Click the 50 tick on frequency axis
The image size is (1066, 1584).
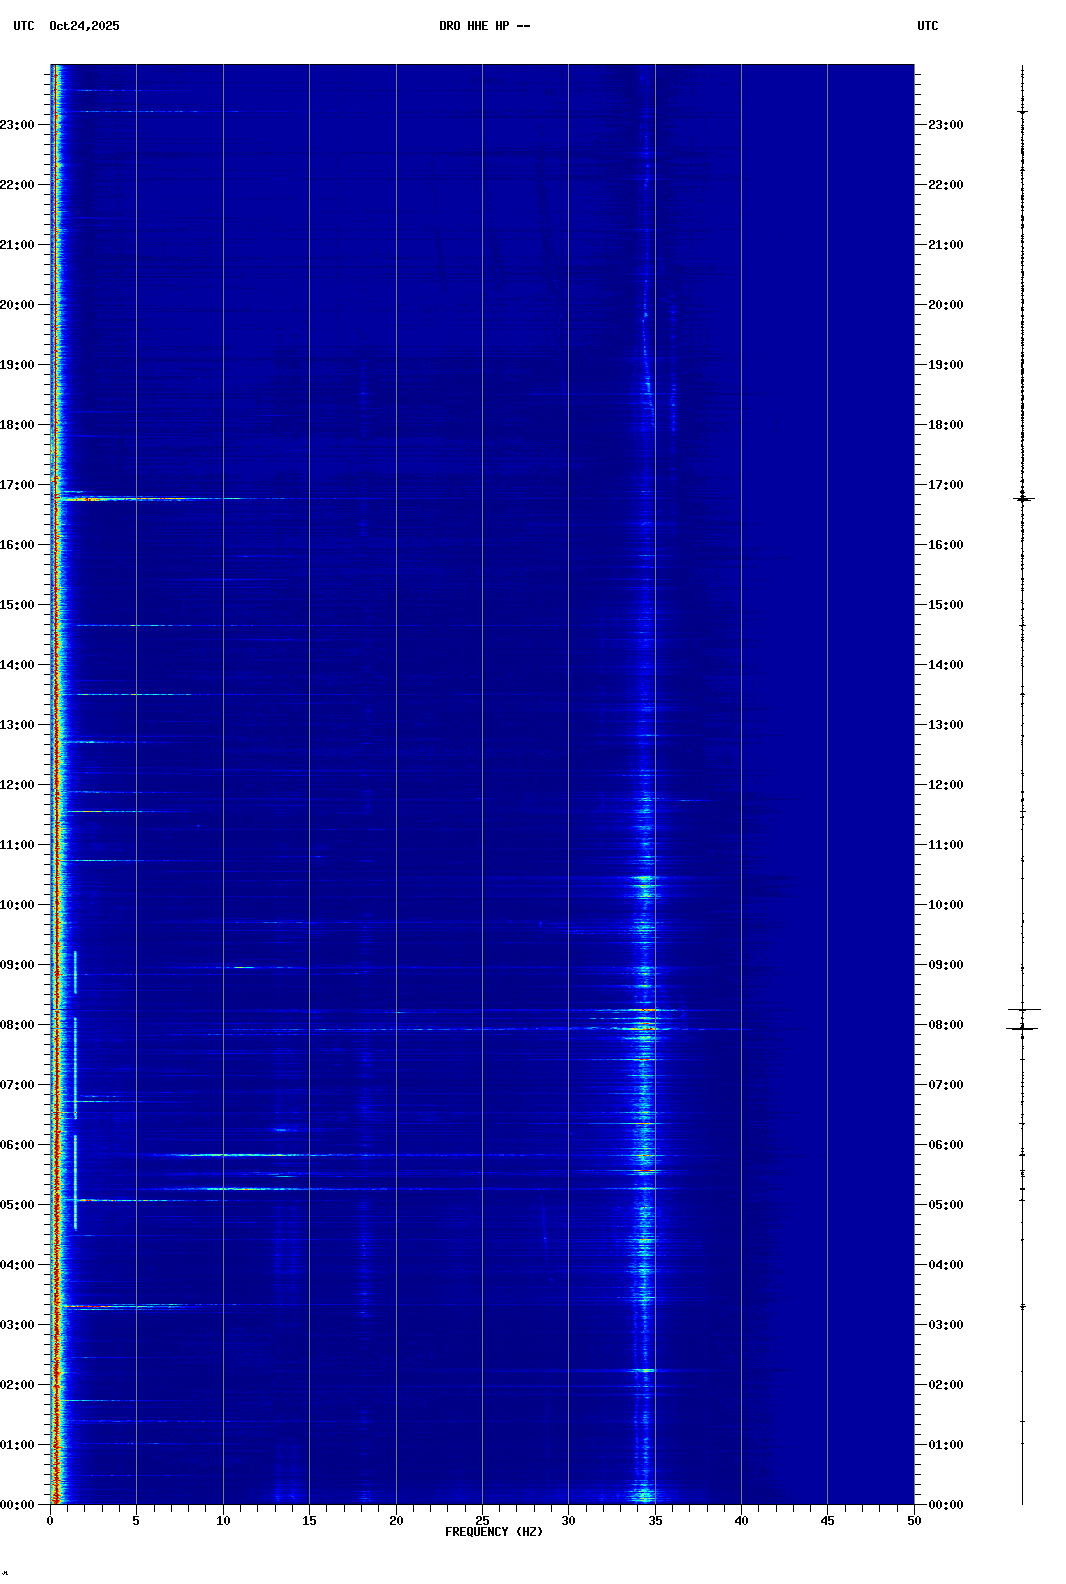coord(914,1521)
